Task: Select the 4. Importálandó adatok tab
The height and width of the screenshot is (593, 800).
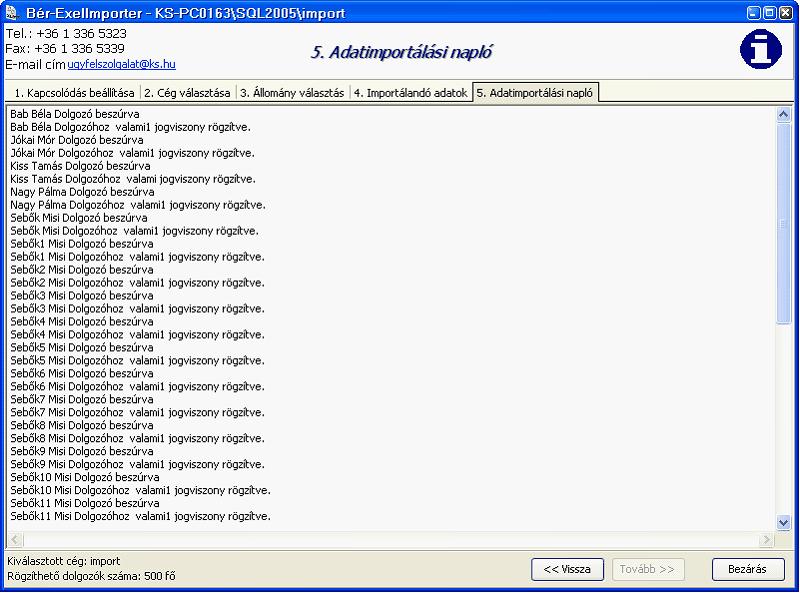Action: 411,93
